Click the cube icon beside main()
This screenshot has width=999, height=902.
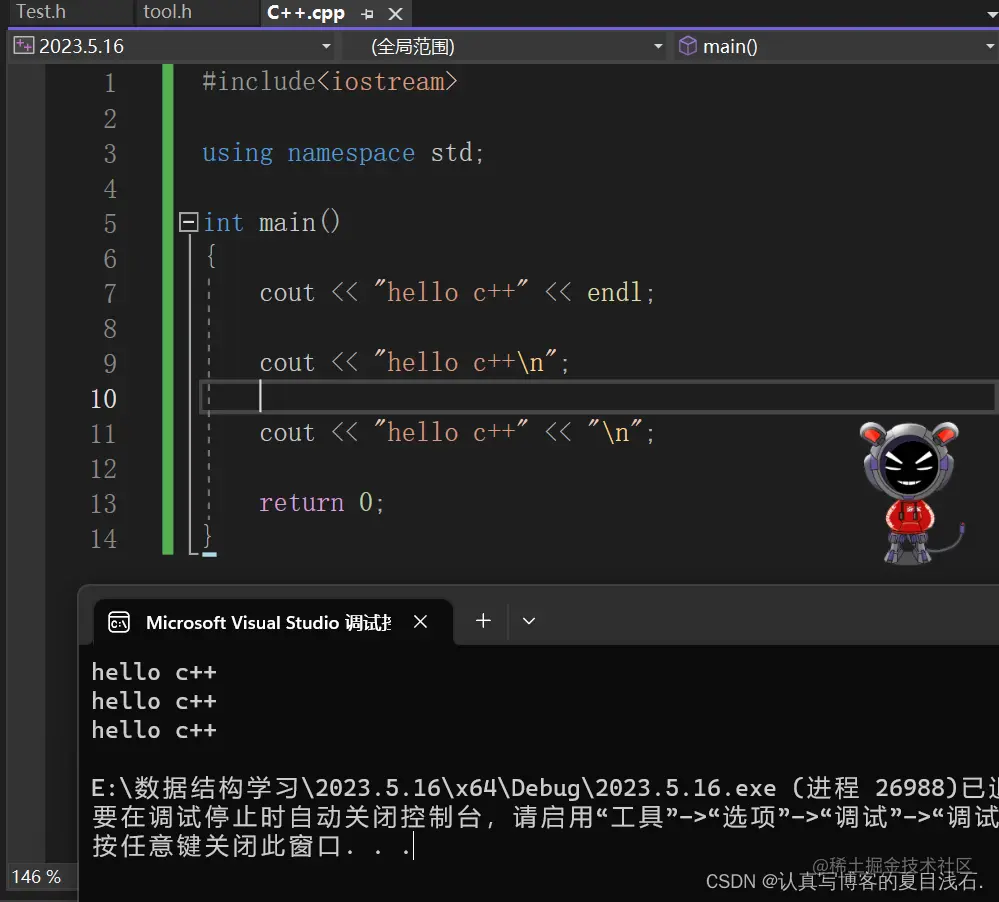pos(687,45)
